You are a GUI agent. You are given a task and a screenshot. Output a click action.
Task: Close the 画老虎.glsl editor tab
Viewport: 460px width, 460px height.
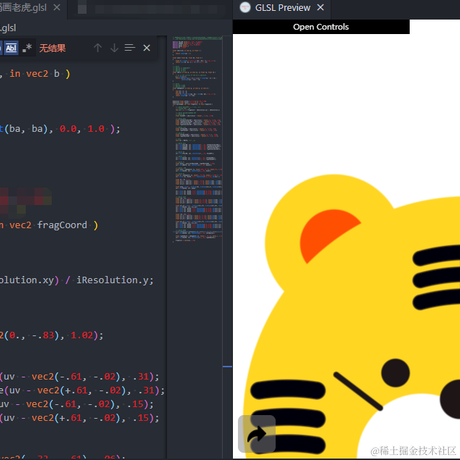pos(57,7)
